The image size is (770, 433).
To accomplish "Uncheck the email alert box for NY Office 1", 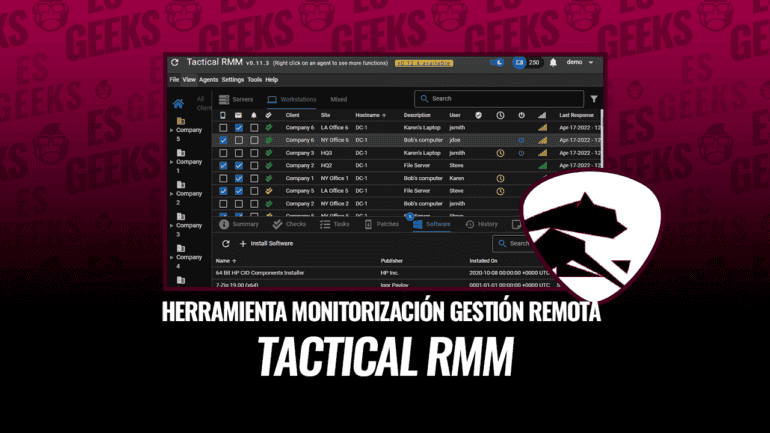I will point(239,179).
